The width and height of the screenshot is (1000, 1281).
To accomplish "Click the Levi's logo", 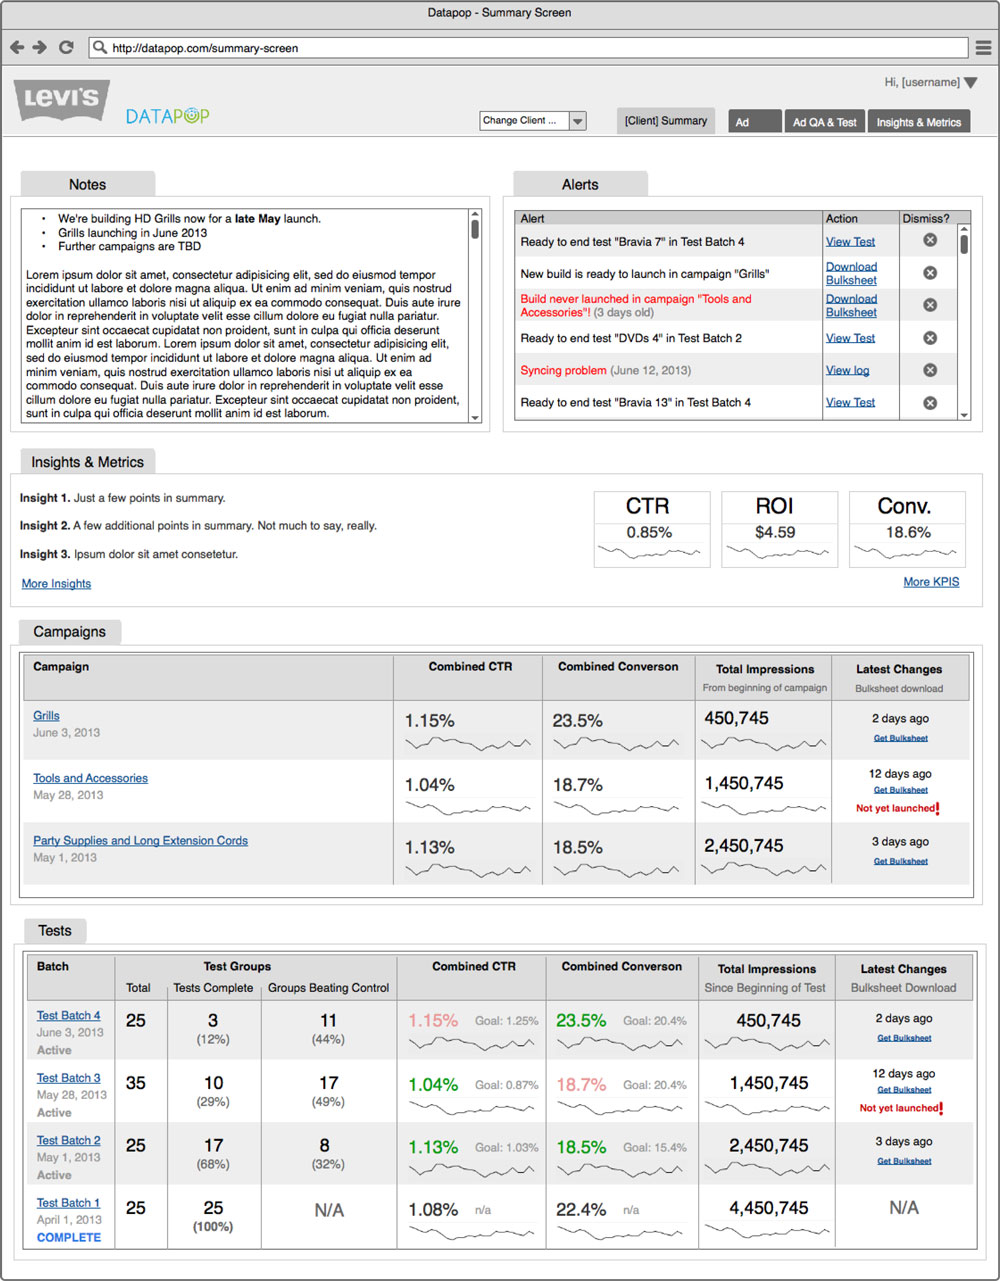I will [62, 100].
